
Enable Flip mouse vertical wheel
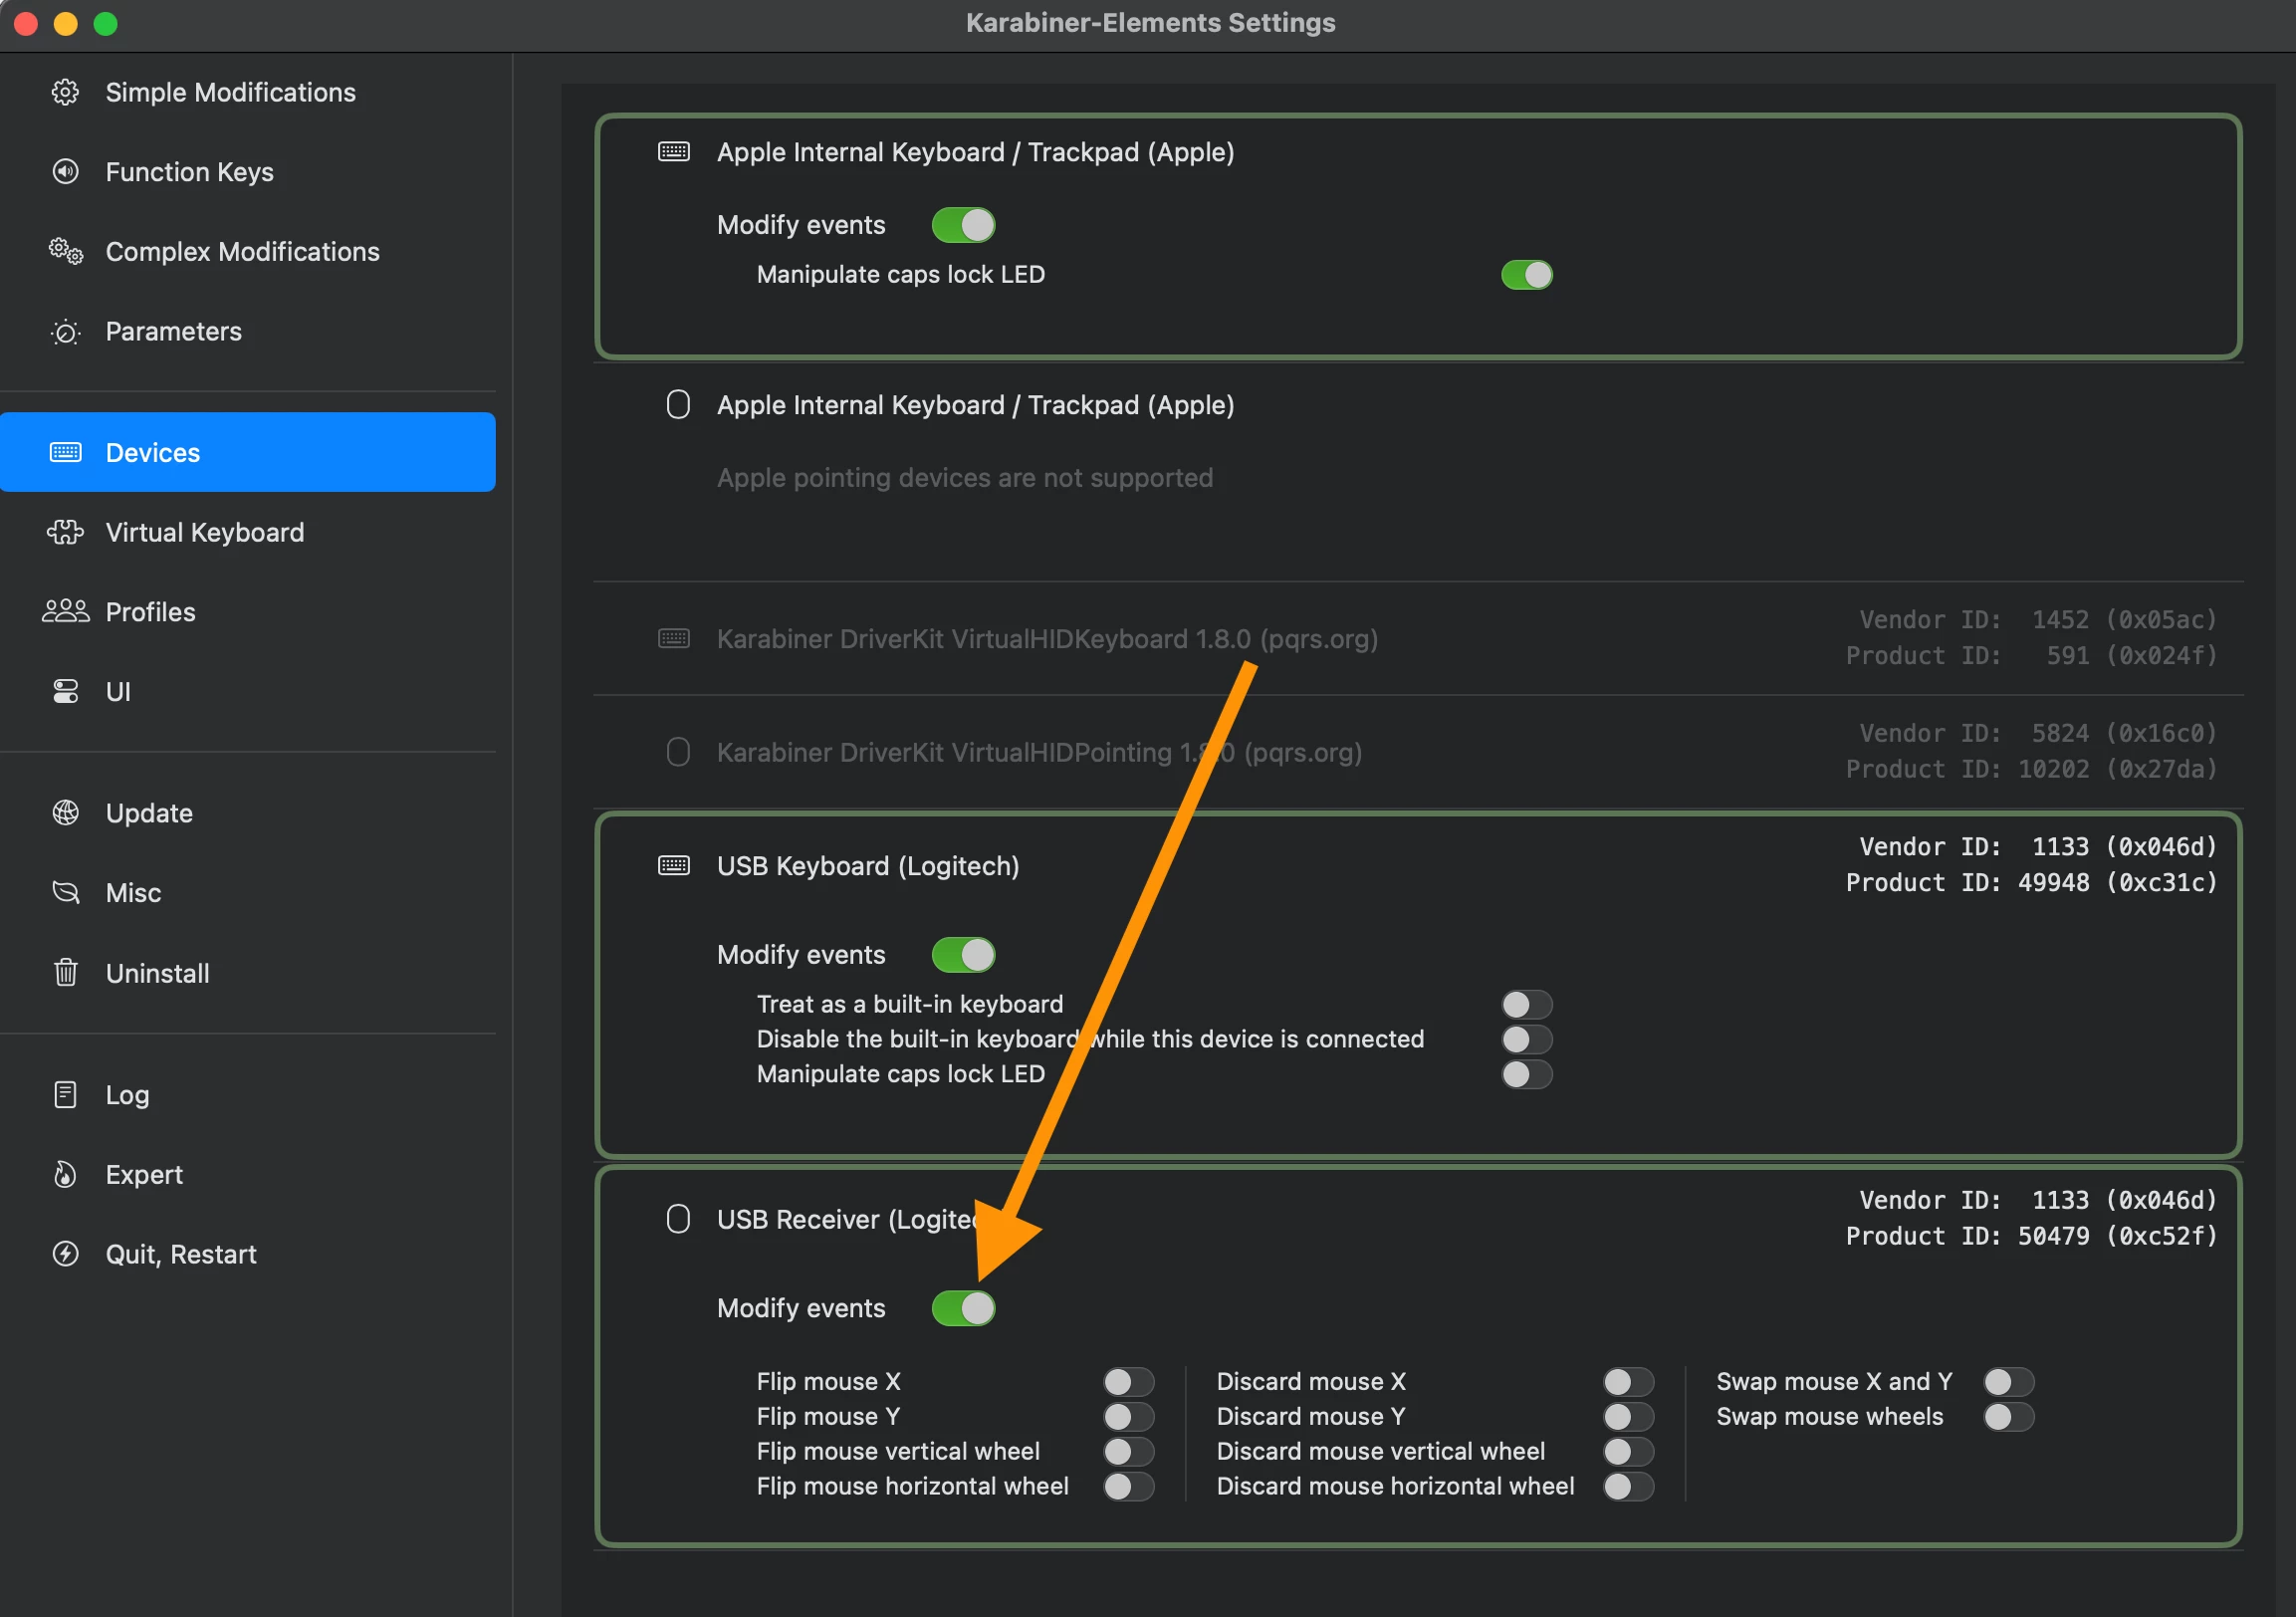click(1128, 1450)
